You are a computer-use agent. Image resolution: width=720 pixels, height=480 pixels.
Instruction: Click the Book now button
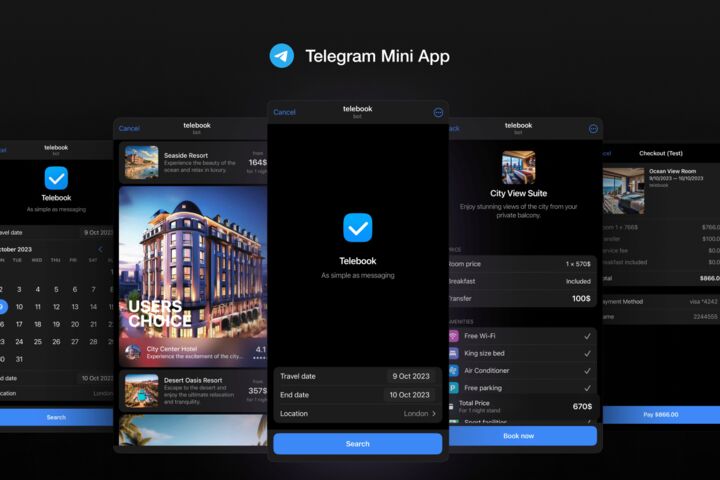pyautogui.click(x=523, y=436)
